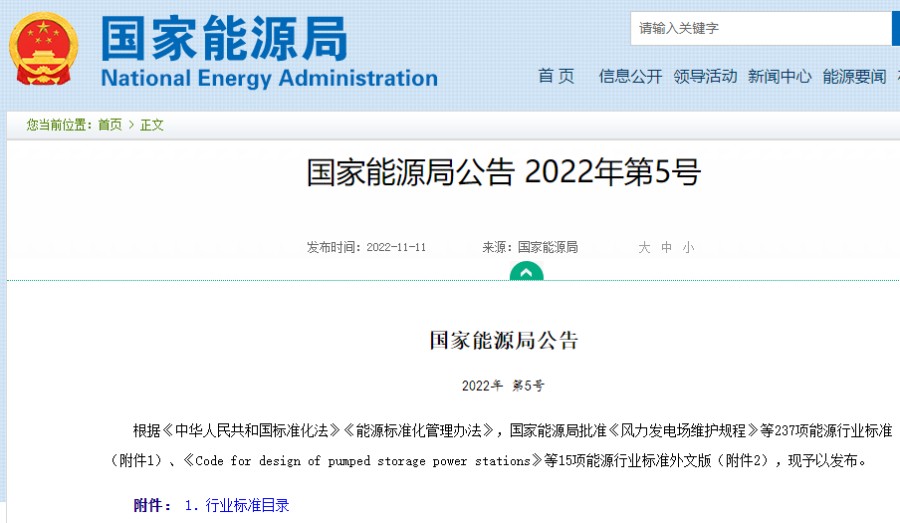Click the body heading 国家能源局公告
The width and height of the screenshot is (900, 523).
503,340
